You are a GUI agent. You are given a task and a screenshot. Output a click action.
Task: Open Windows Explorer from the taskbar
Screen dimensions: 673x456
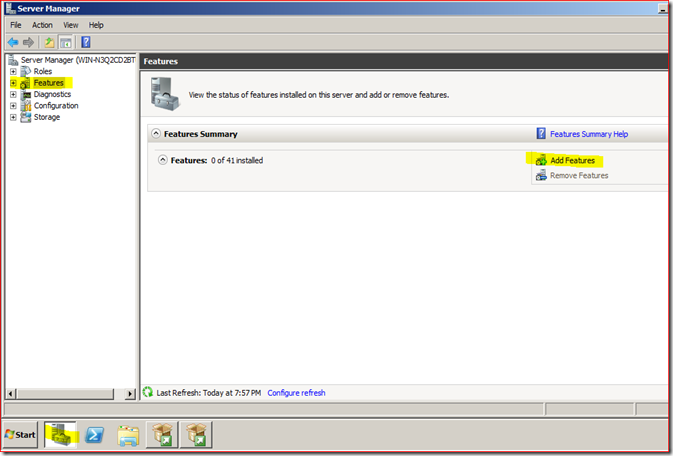[x=128, y=435]
